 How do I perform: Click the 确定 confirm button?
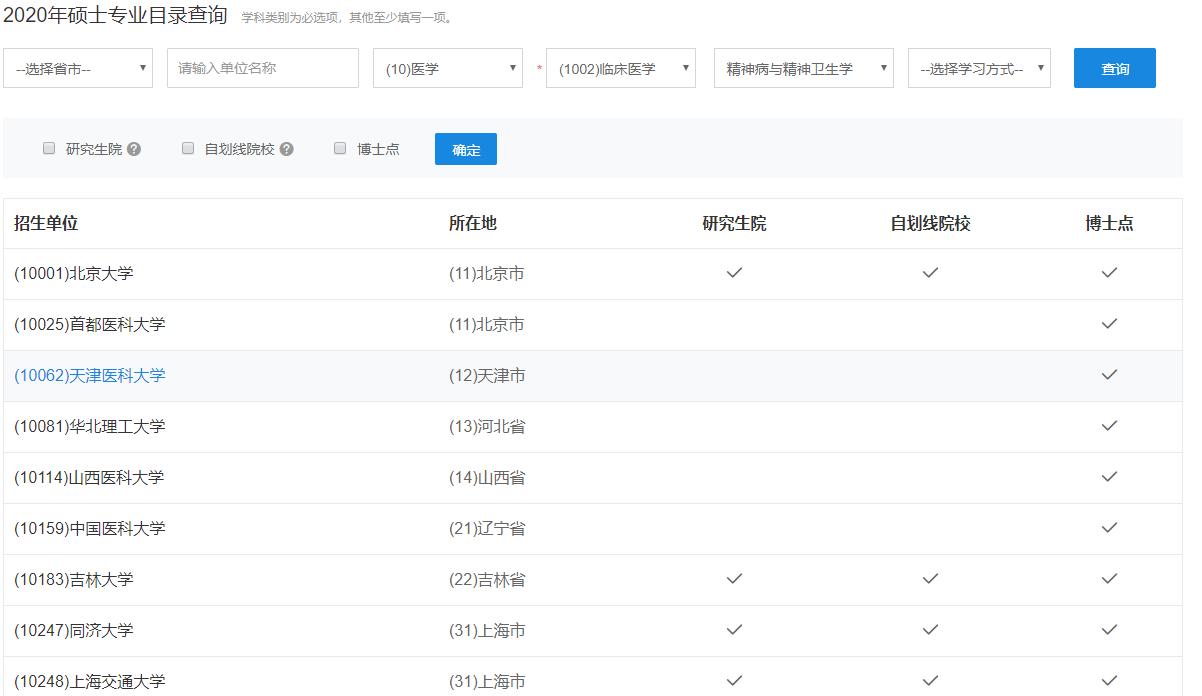(x=466, y=149)
